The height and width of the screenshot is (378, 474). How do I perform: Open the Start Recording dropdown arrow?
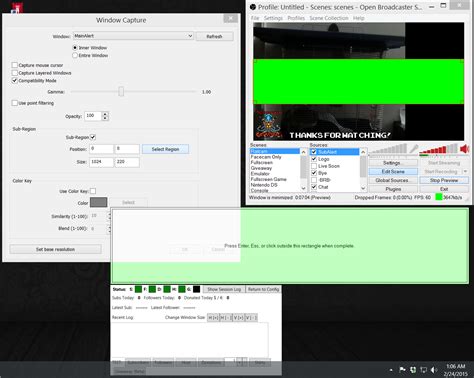[x=465, y=171]
